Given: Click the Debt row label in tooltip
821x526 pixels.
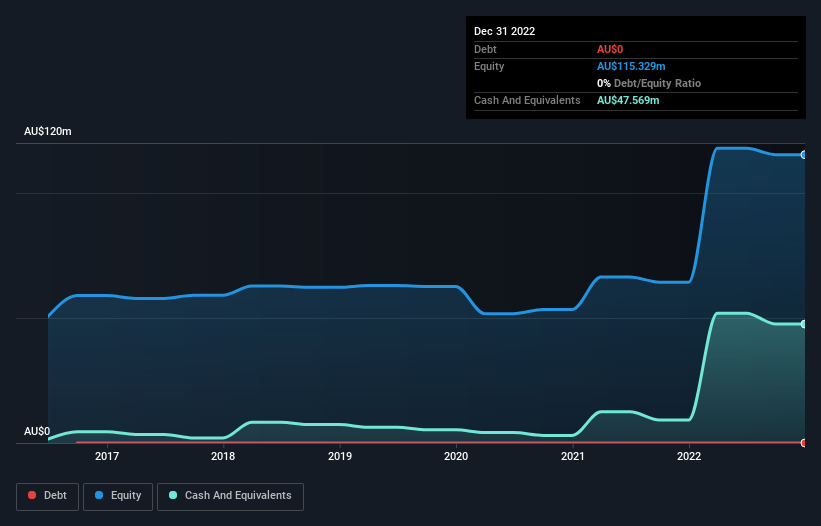Looking at the screenshot, I should click(485, 49).
